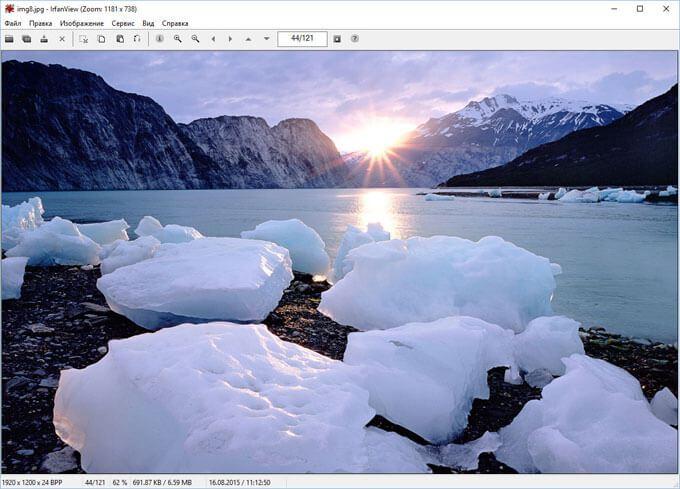Click the Paste toolbar icon

(x=120, y=39)
